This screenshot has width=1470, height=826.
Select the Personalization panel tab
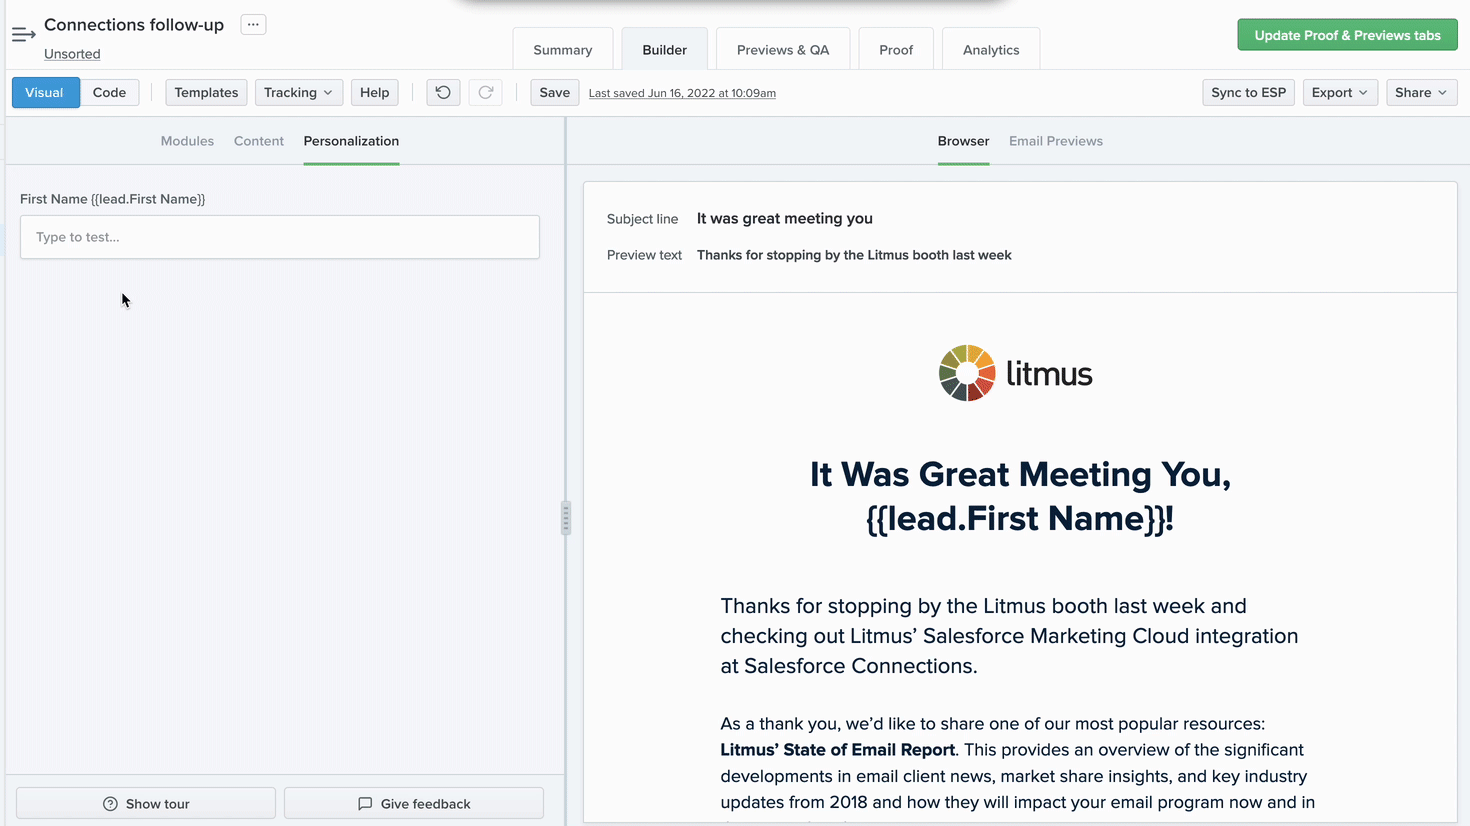coord(351,141)
